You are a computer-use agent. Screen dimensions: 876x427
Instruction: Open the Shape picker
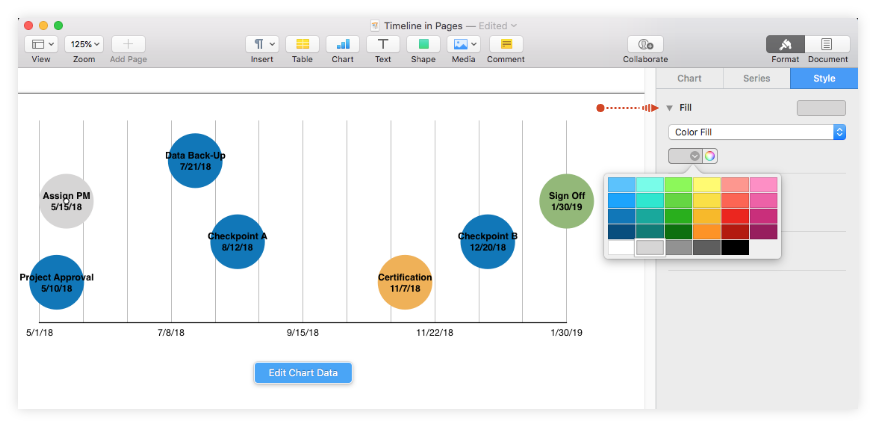423,44
